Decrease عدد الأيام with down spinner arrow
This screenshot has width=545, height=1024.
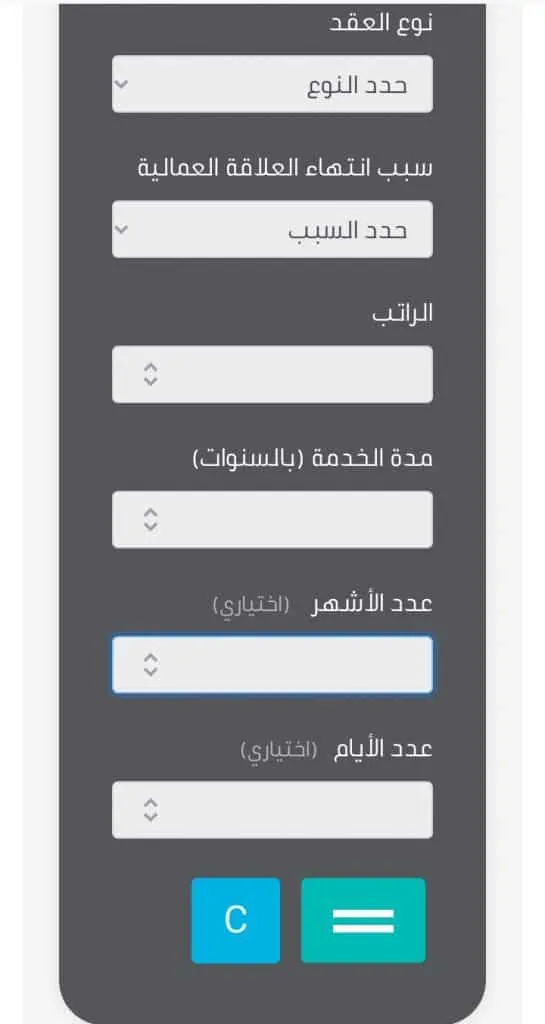(151, 816)
